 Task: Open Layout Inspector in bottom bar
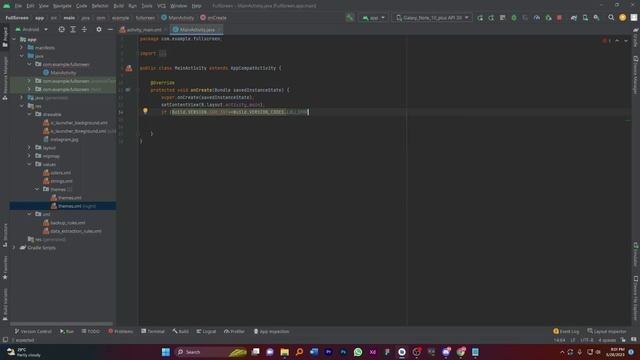pyautogui.click(x=607, y=331)
